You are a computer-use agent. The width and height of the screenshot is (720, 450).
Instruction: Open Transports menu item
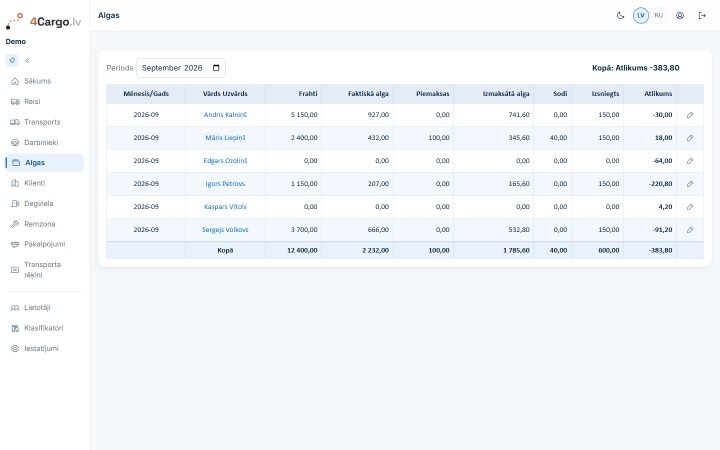tap(45, 122)
